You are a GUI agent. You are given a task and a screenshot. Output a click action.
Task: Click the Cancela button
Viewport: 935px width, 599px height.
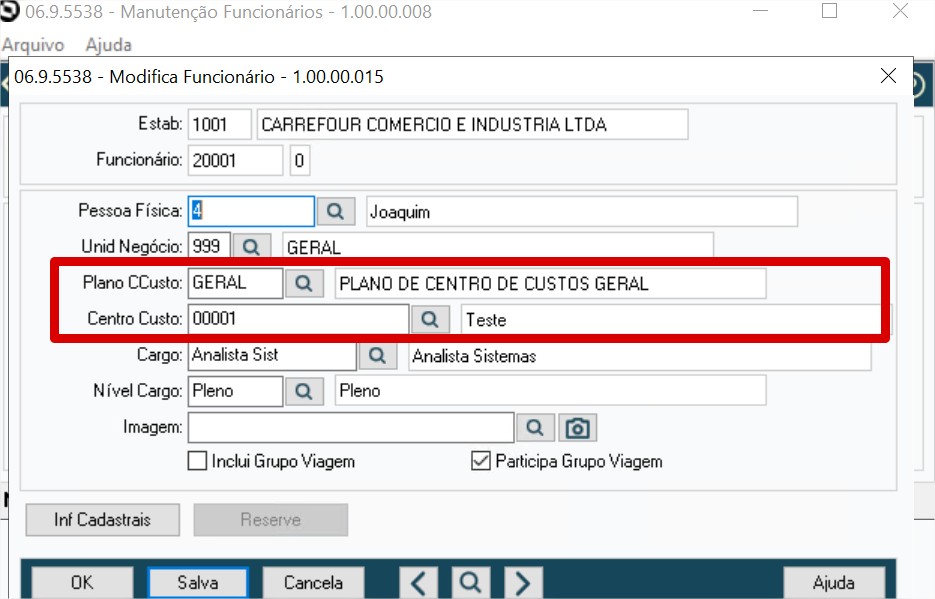point(313,582)
